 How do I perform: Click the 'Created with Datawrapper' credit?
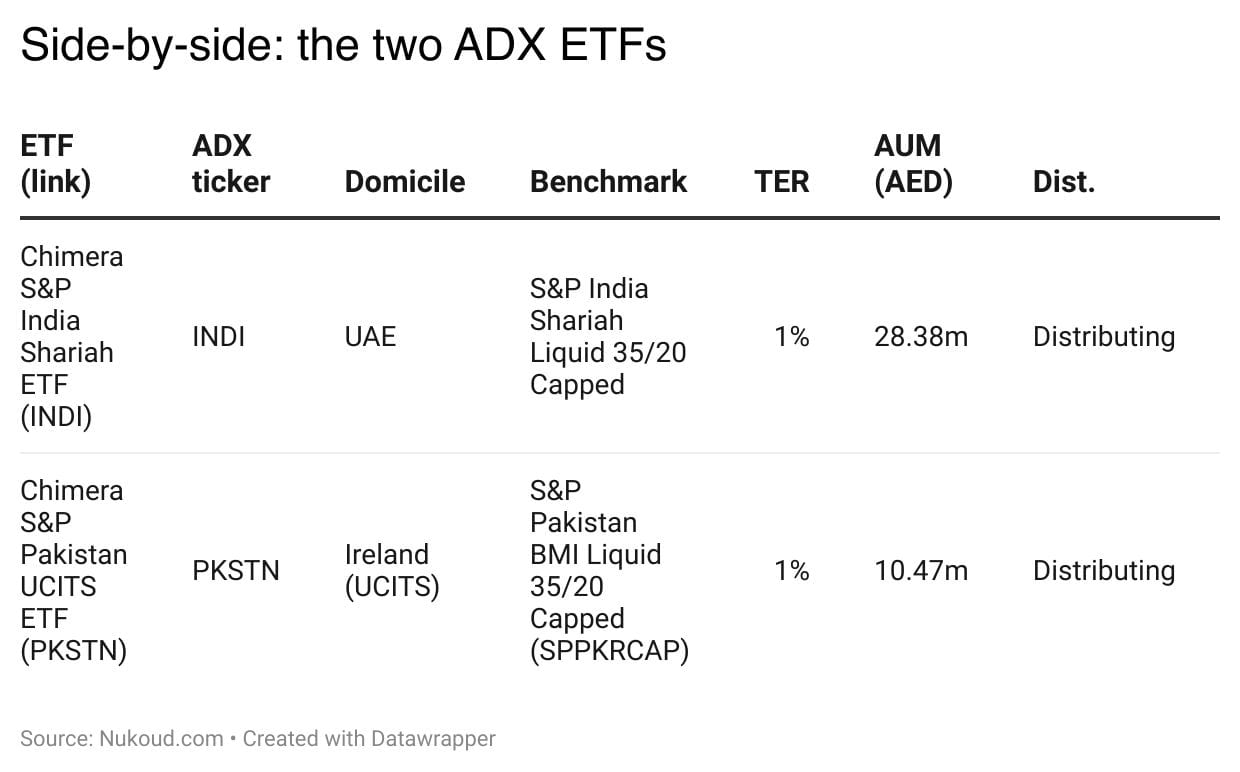point(369,739)
